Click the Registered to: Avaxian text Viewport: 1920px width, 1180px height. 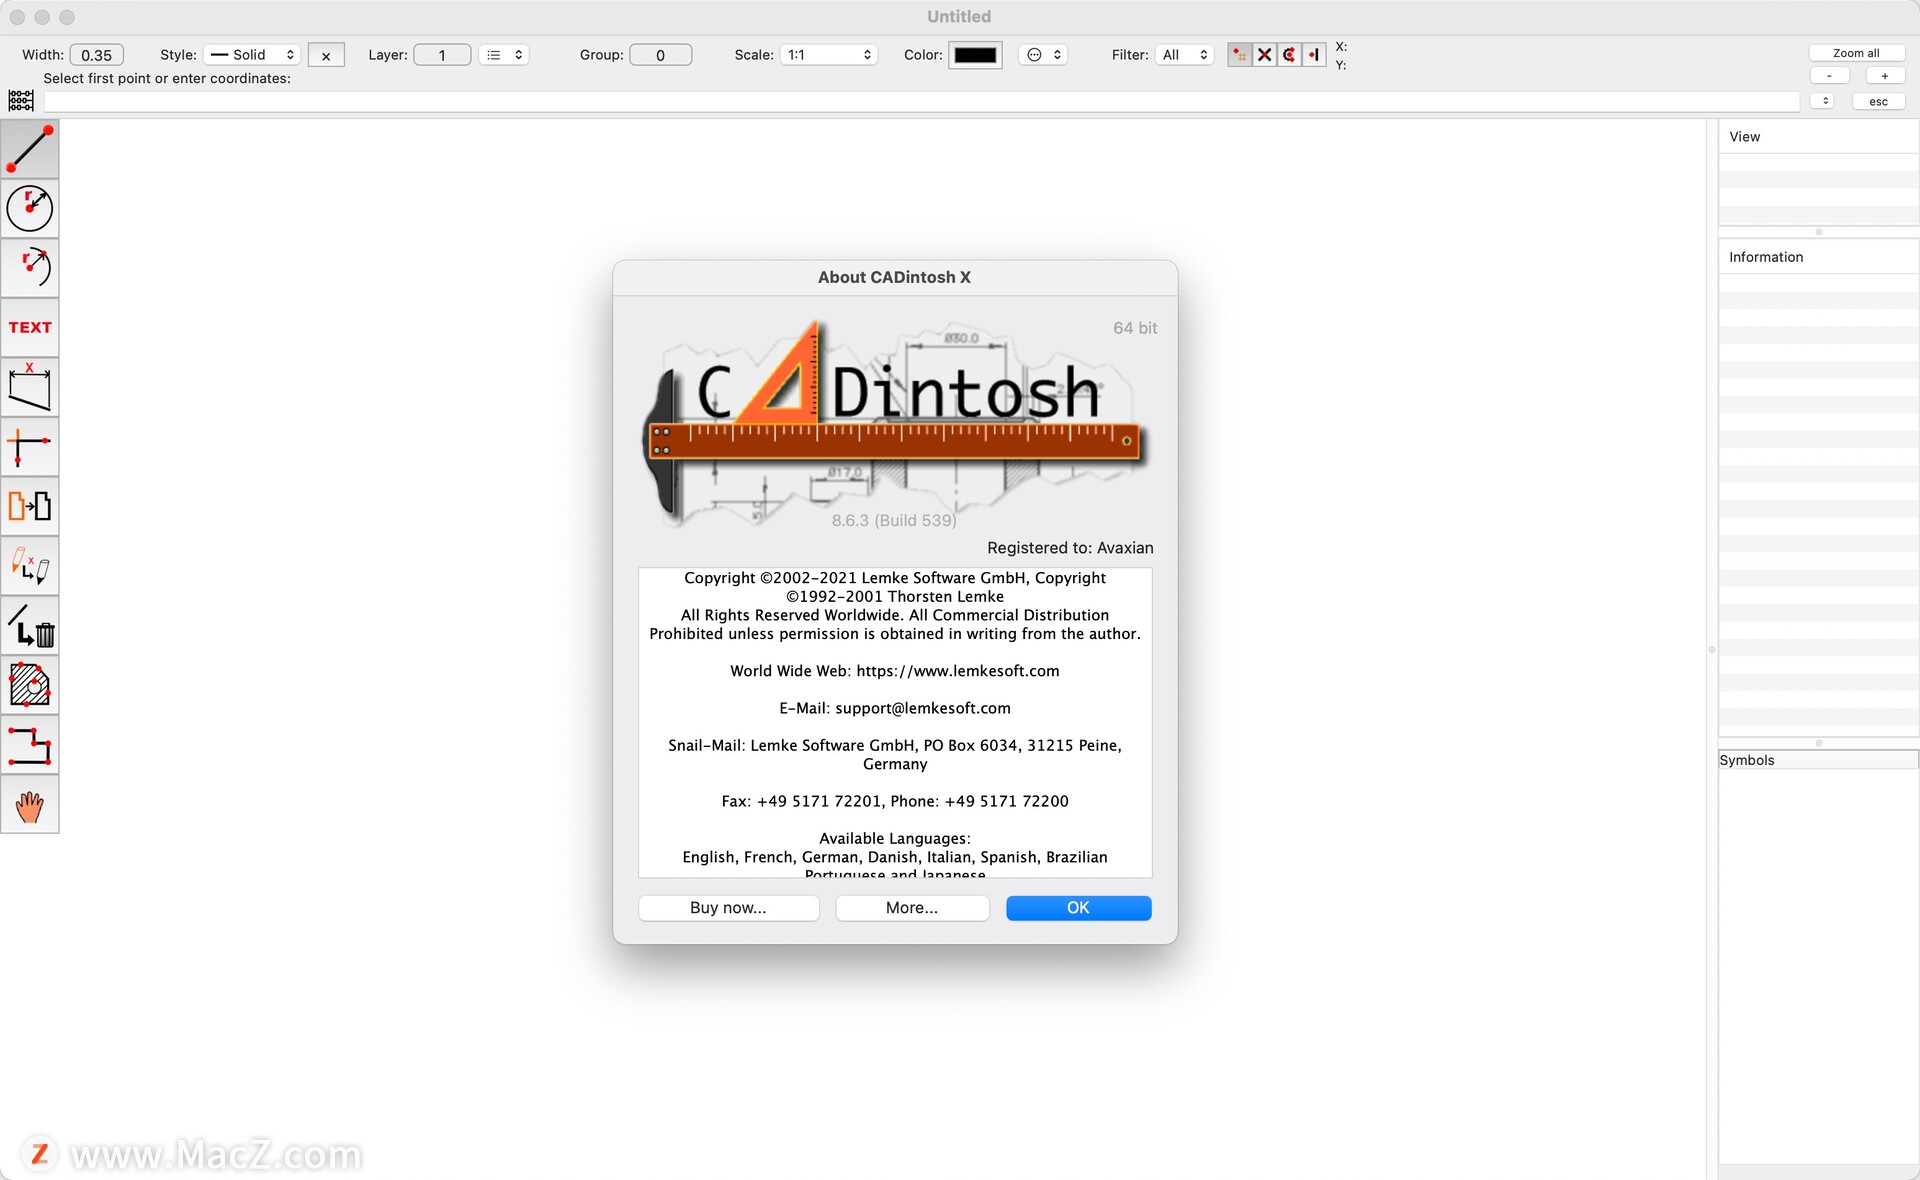1070,548
